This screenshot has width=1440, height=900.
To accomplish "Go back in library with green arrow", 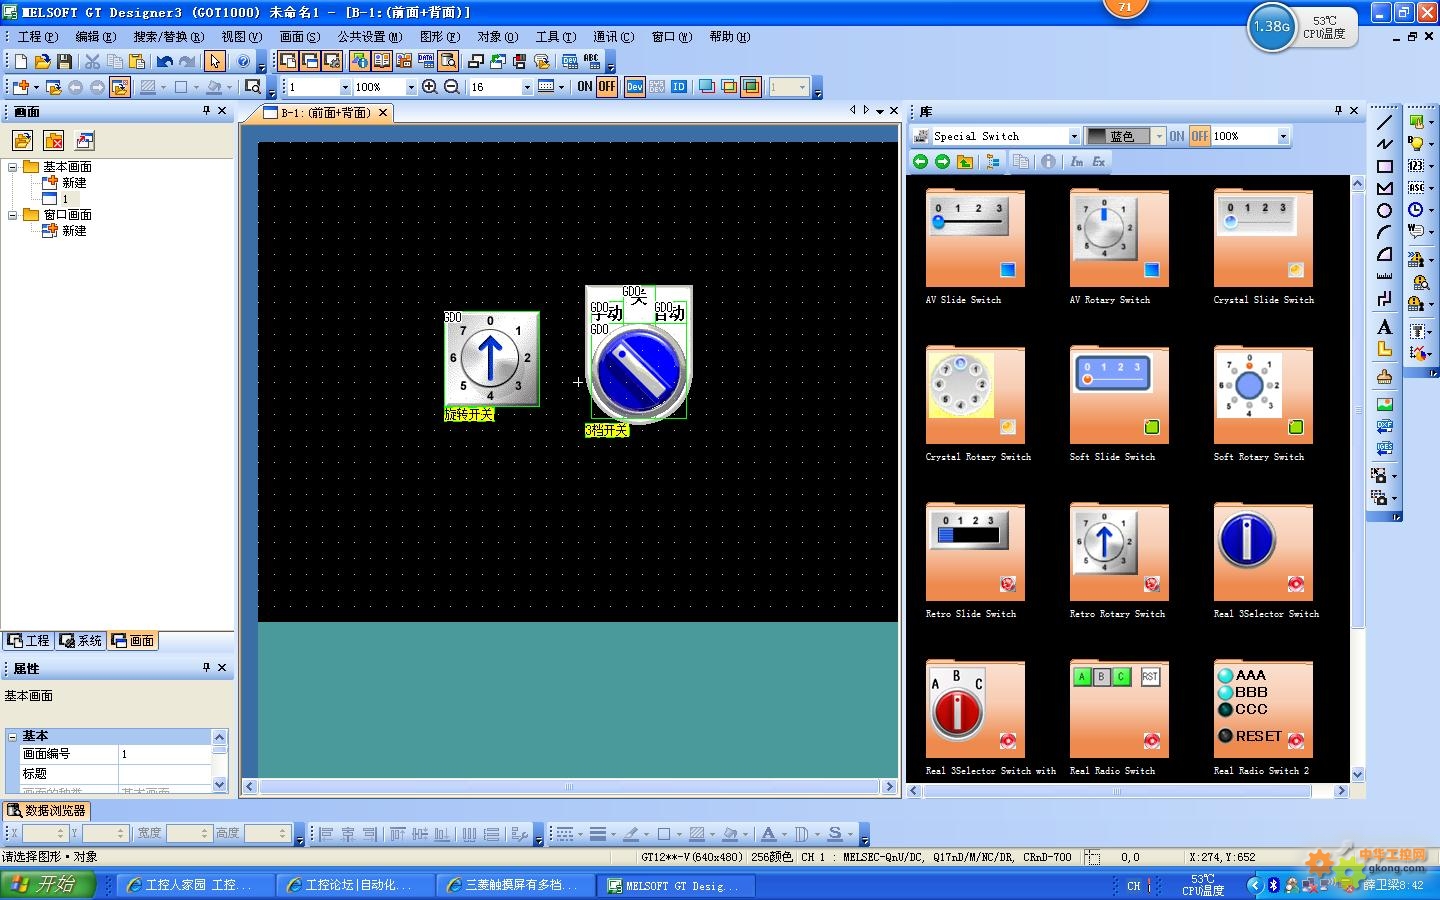I will (x=921, y=161).
